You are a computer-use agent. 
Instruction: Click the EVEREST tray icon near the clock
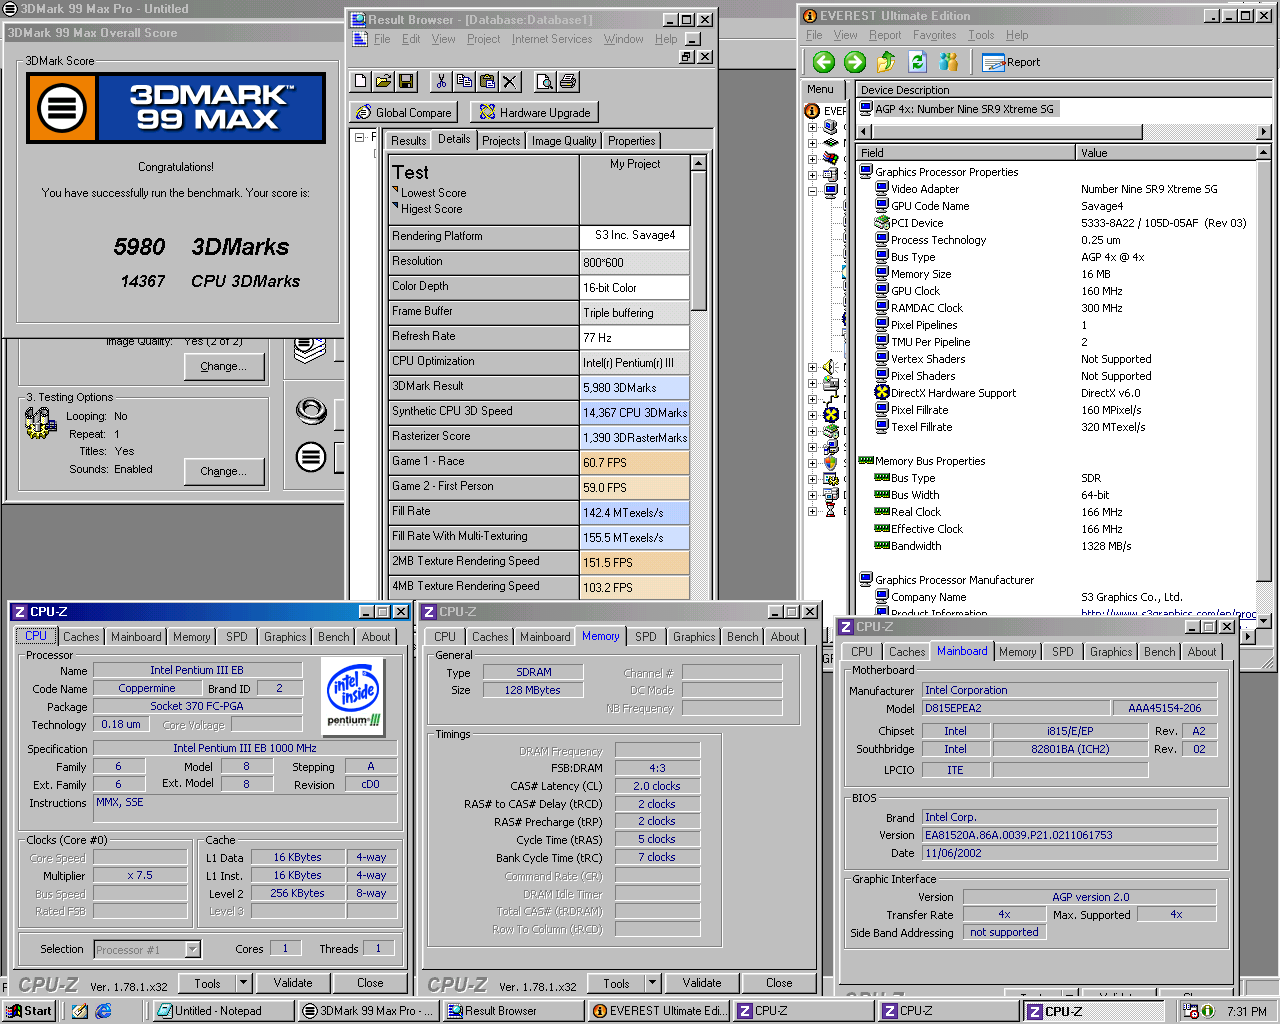[1208, 1011]
